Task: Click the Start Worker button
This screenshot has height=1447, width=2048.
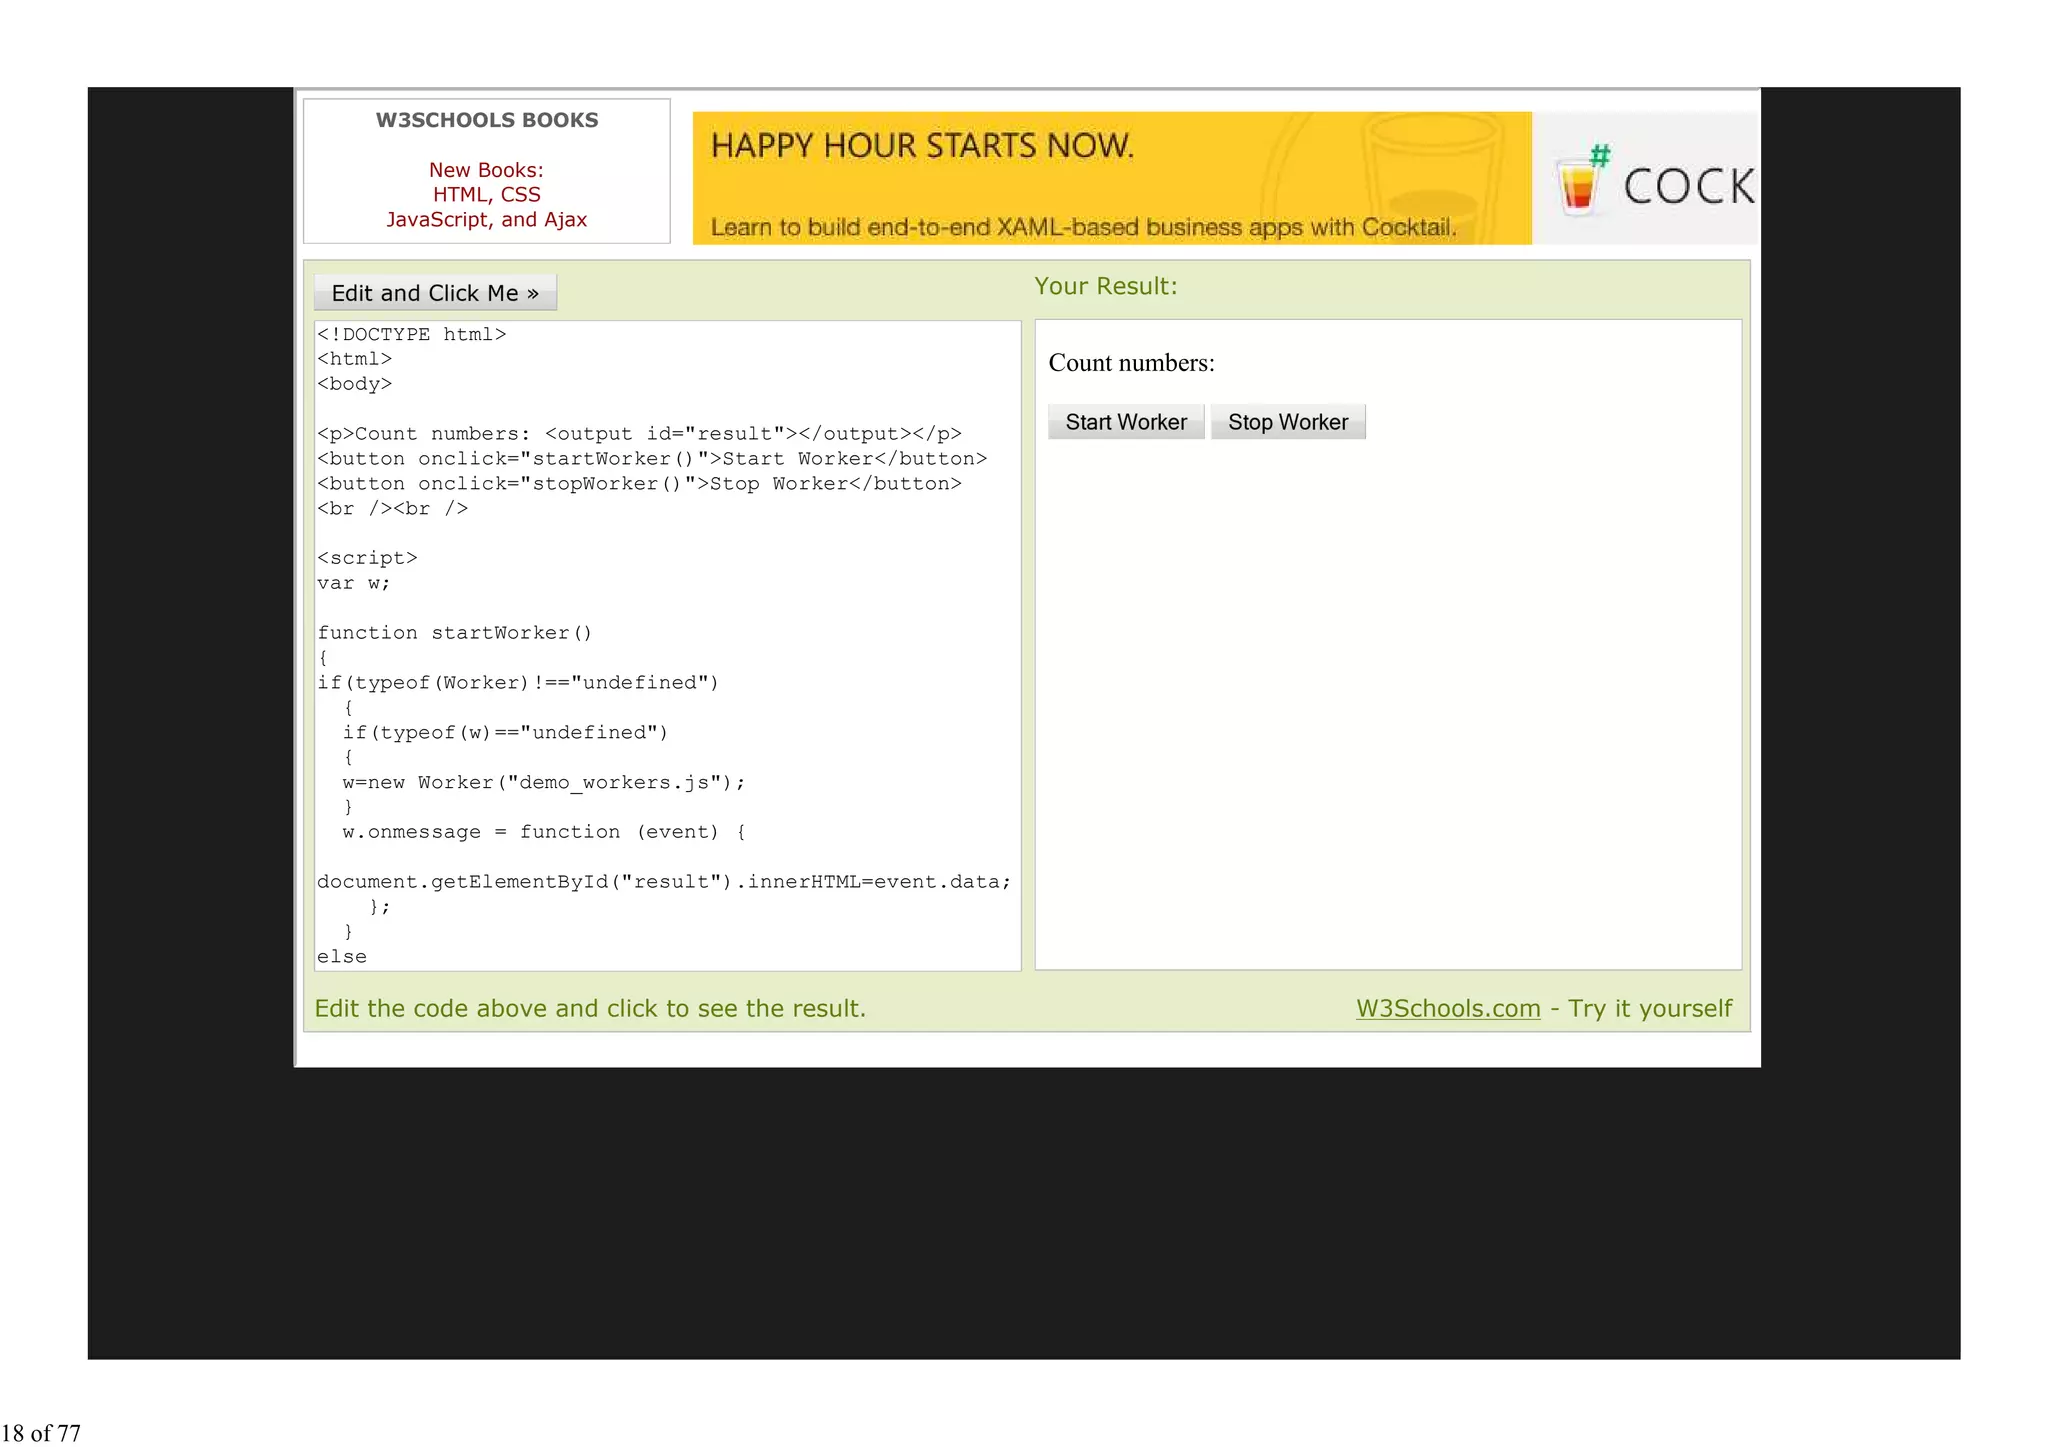Action: pos(1125,422)
